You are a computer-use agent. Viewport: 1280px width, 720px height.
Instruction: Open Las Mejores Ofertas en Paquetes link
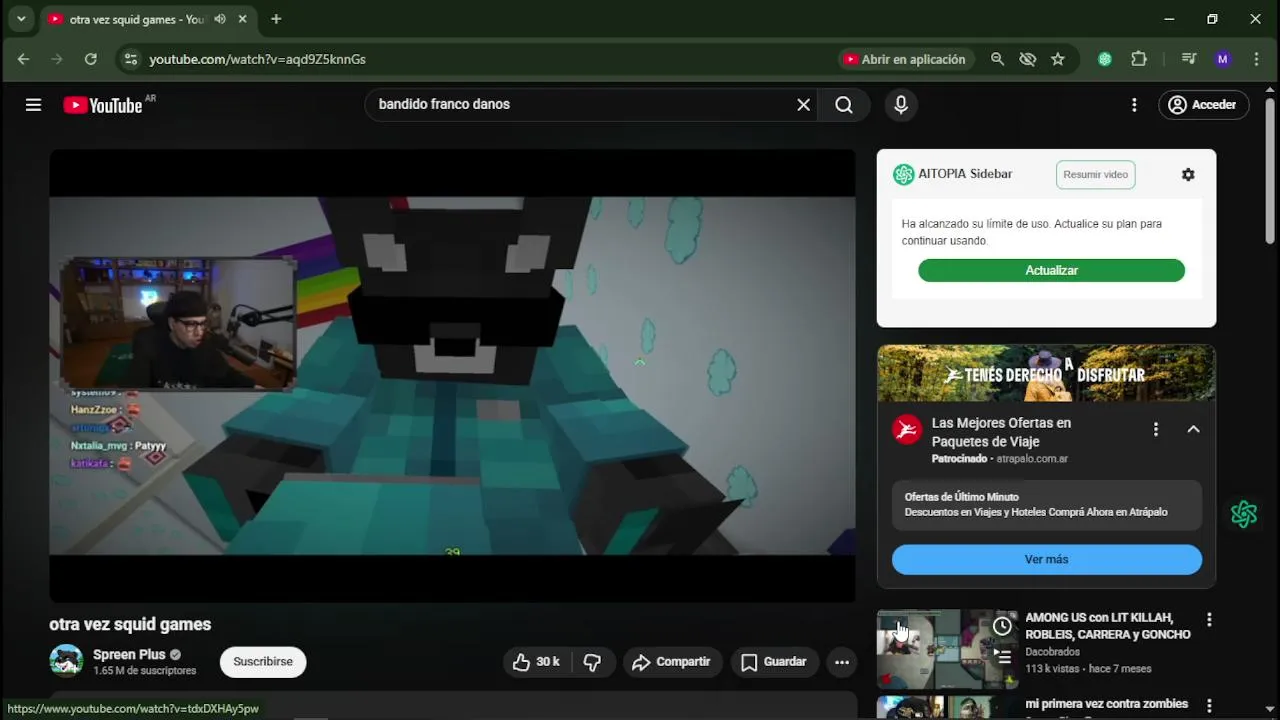coord(1001,432)
